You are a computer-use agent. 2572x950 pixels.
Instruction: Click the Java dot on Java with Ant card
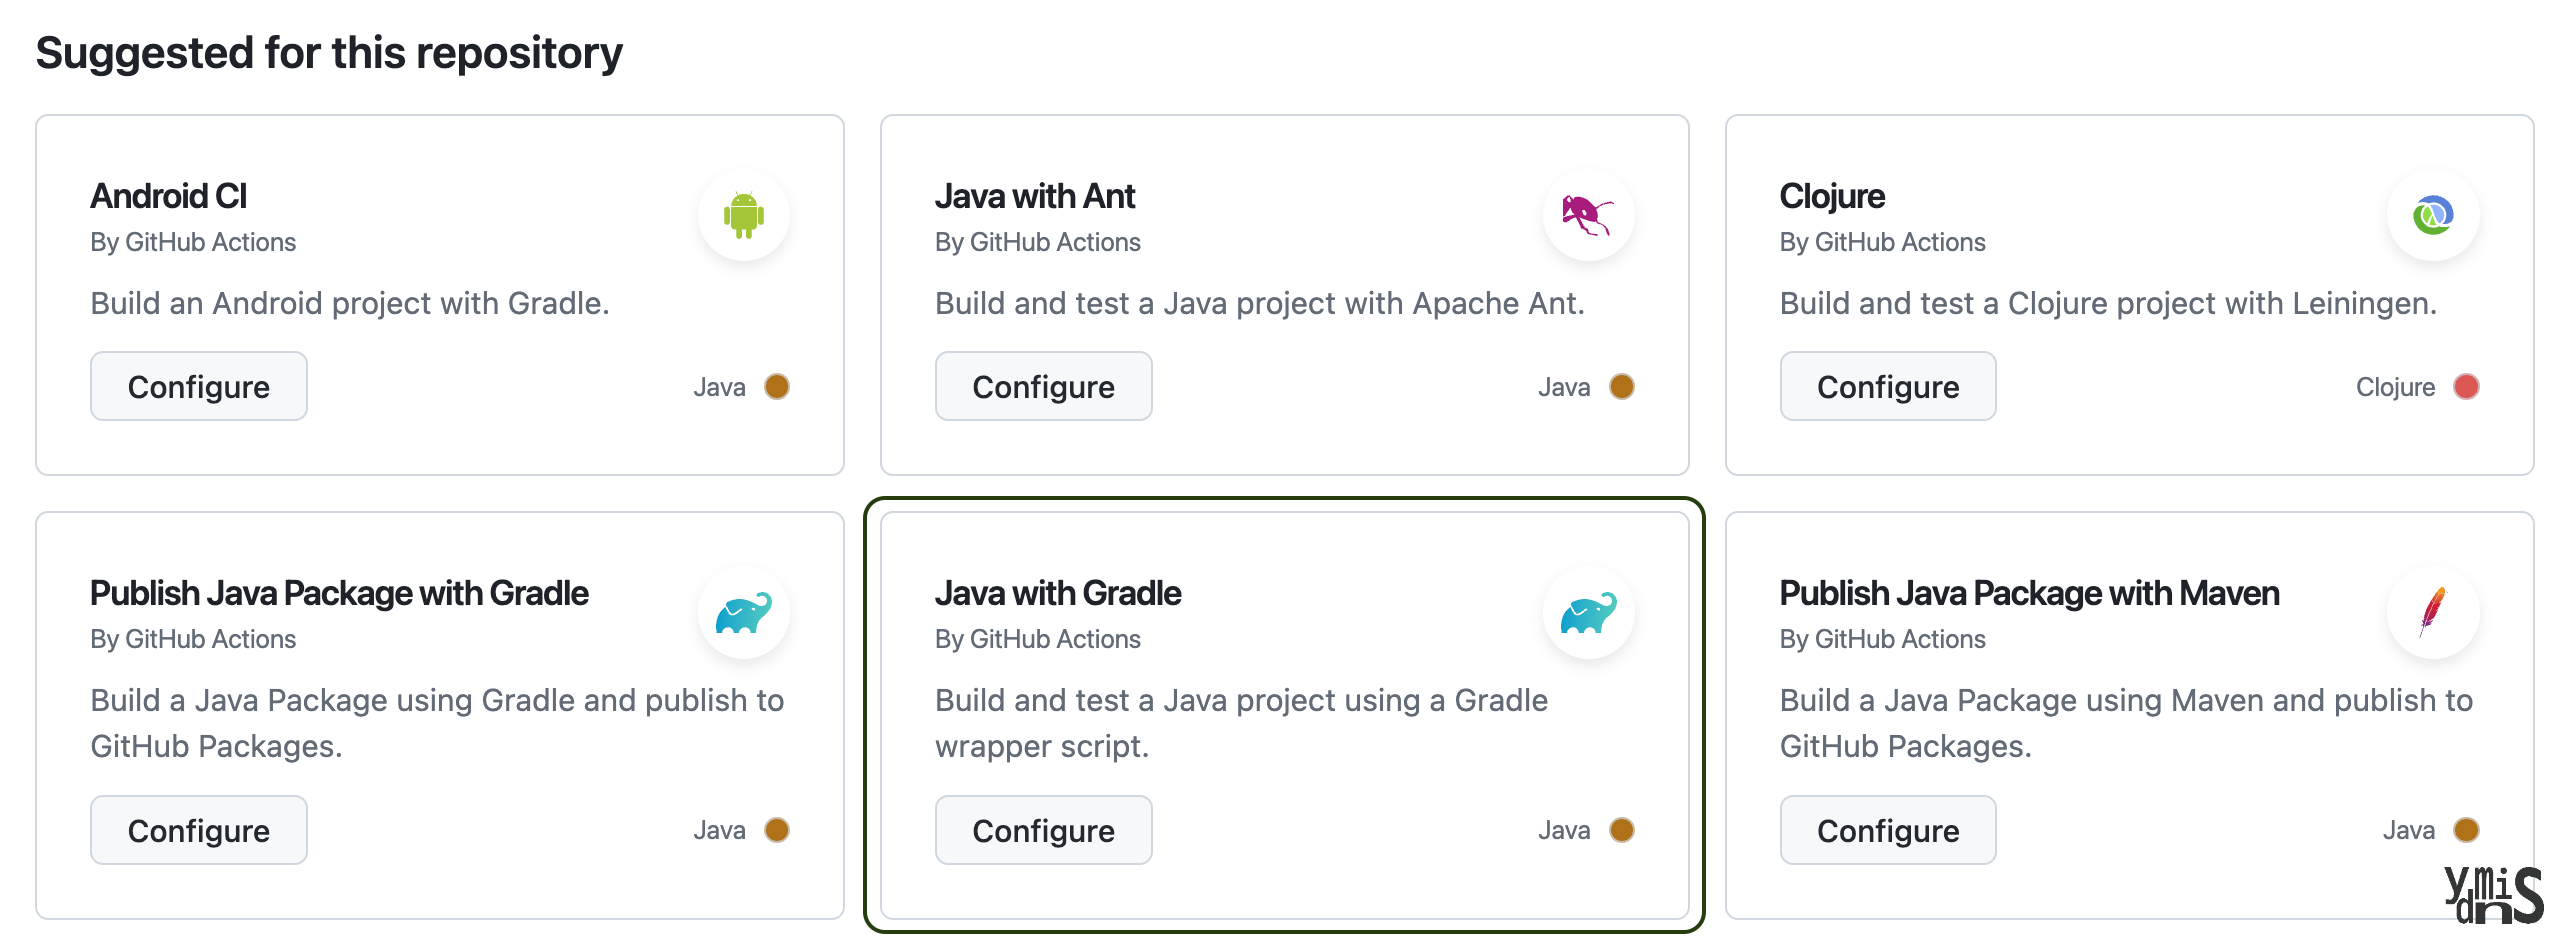pos(1621,386)
